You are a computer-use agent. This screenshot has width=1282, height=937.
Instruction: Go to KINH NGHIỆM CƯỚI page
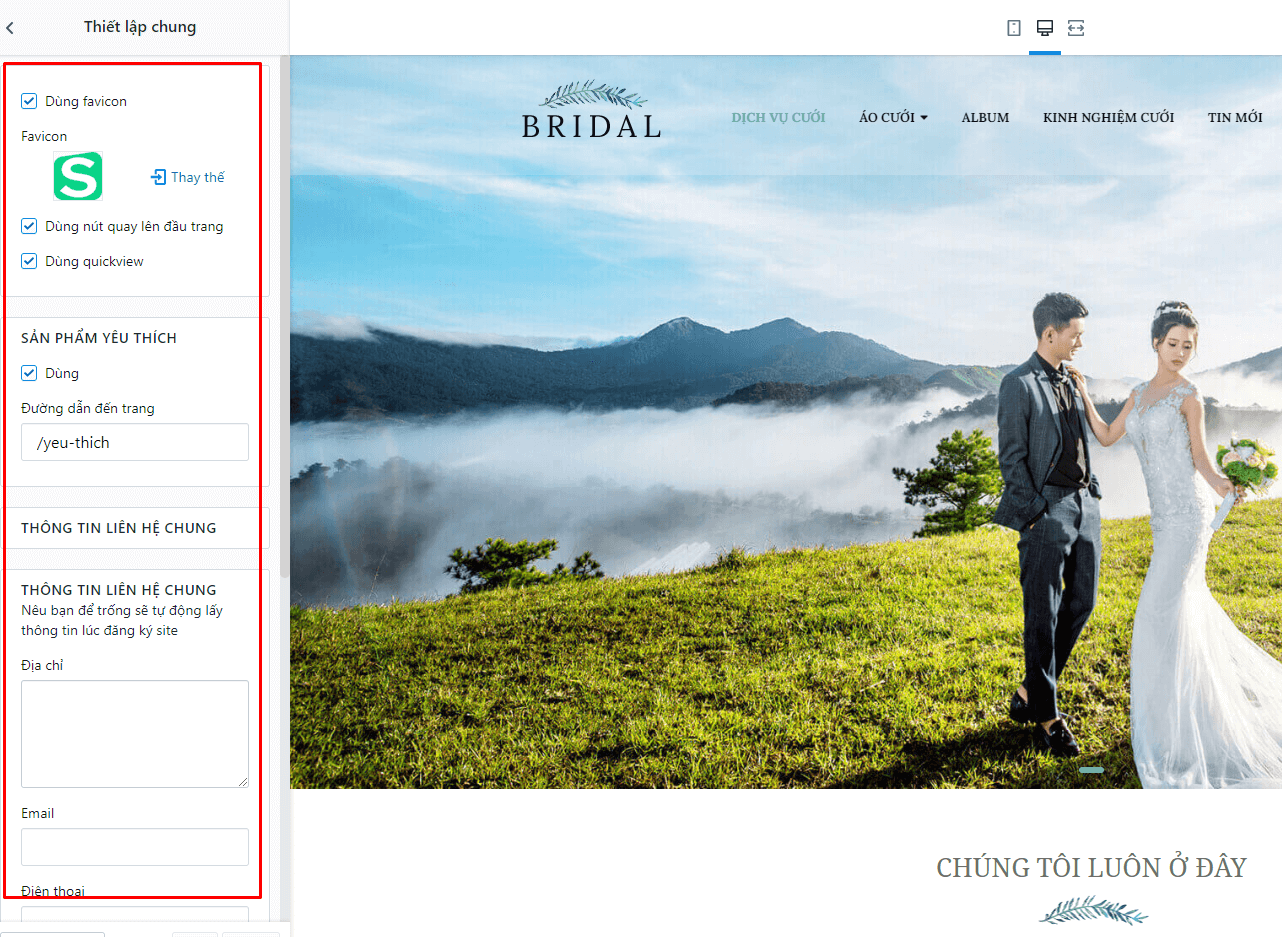tap(1108, 117)
